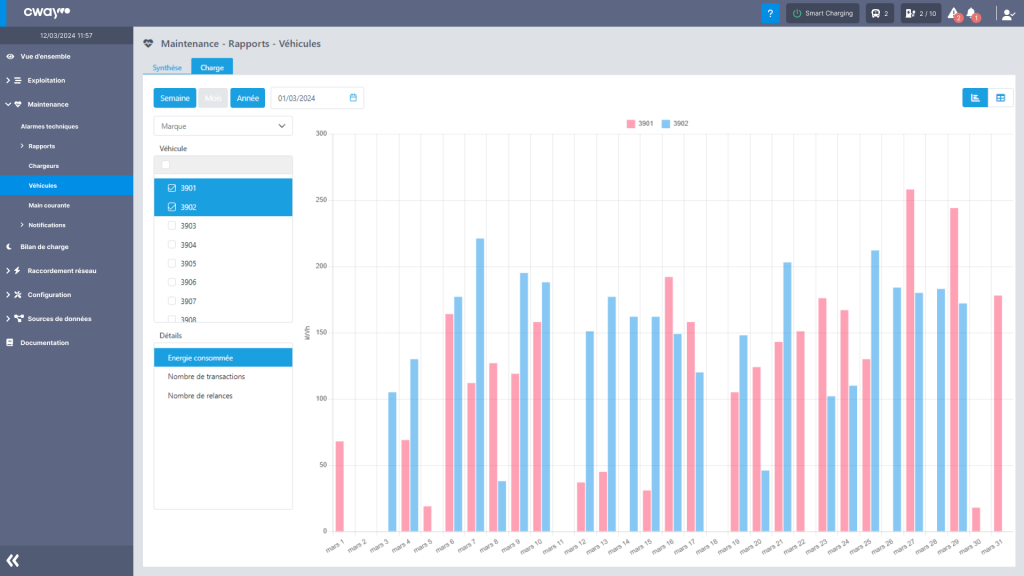
Task: Switch to bar chart view
Action: tap(974, 97)
